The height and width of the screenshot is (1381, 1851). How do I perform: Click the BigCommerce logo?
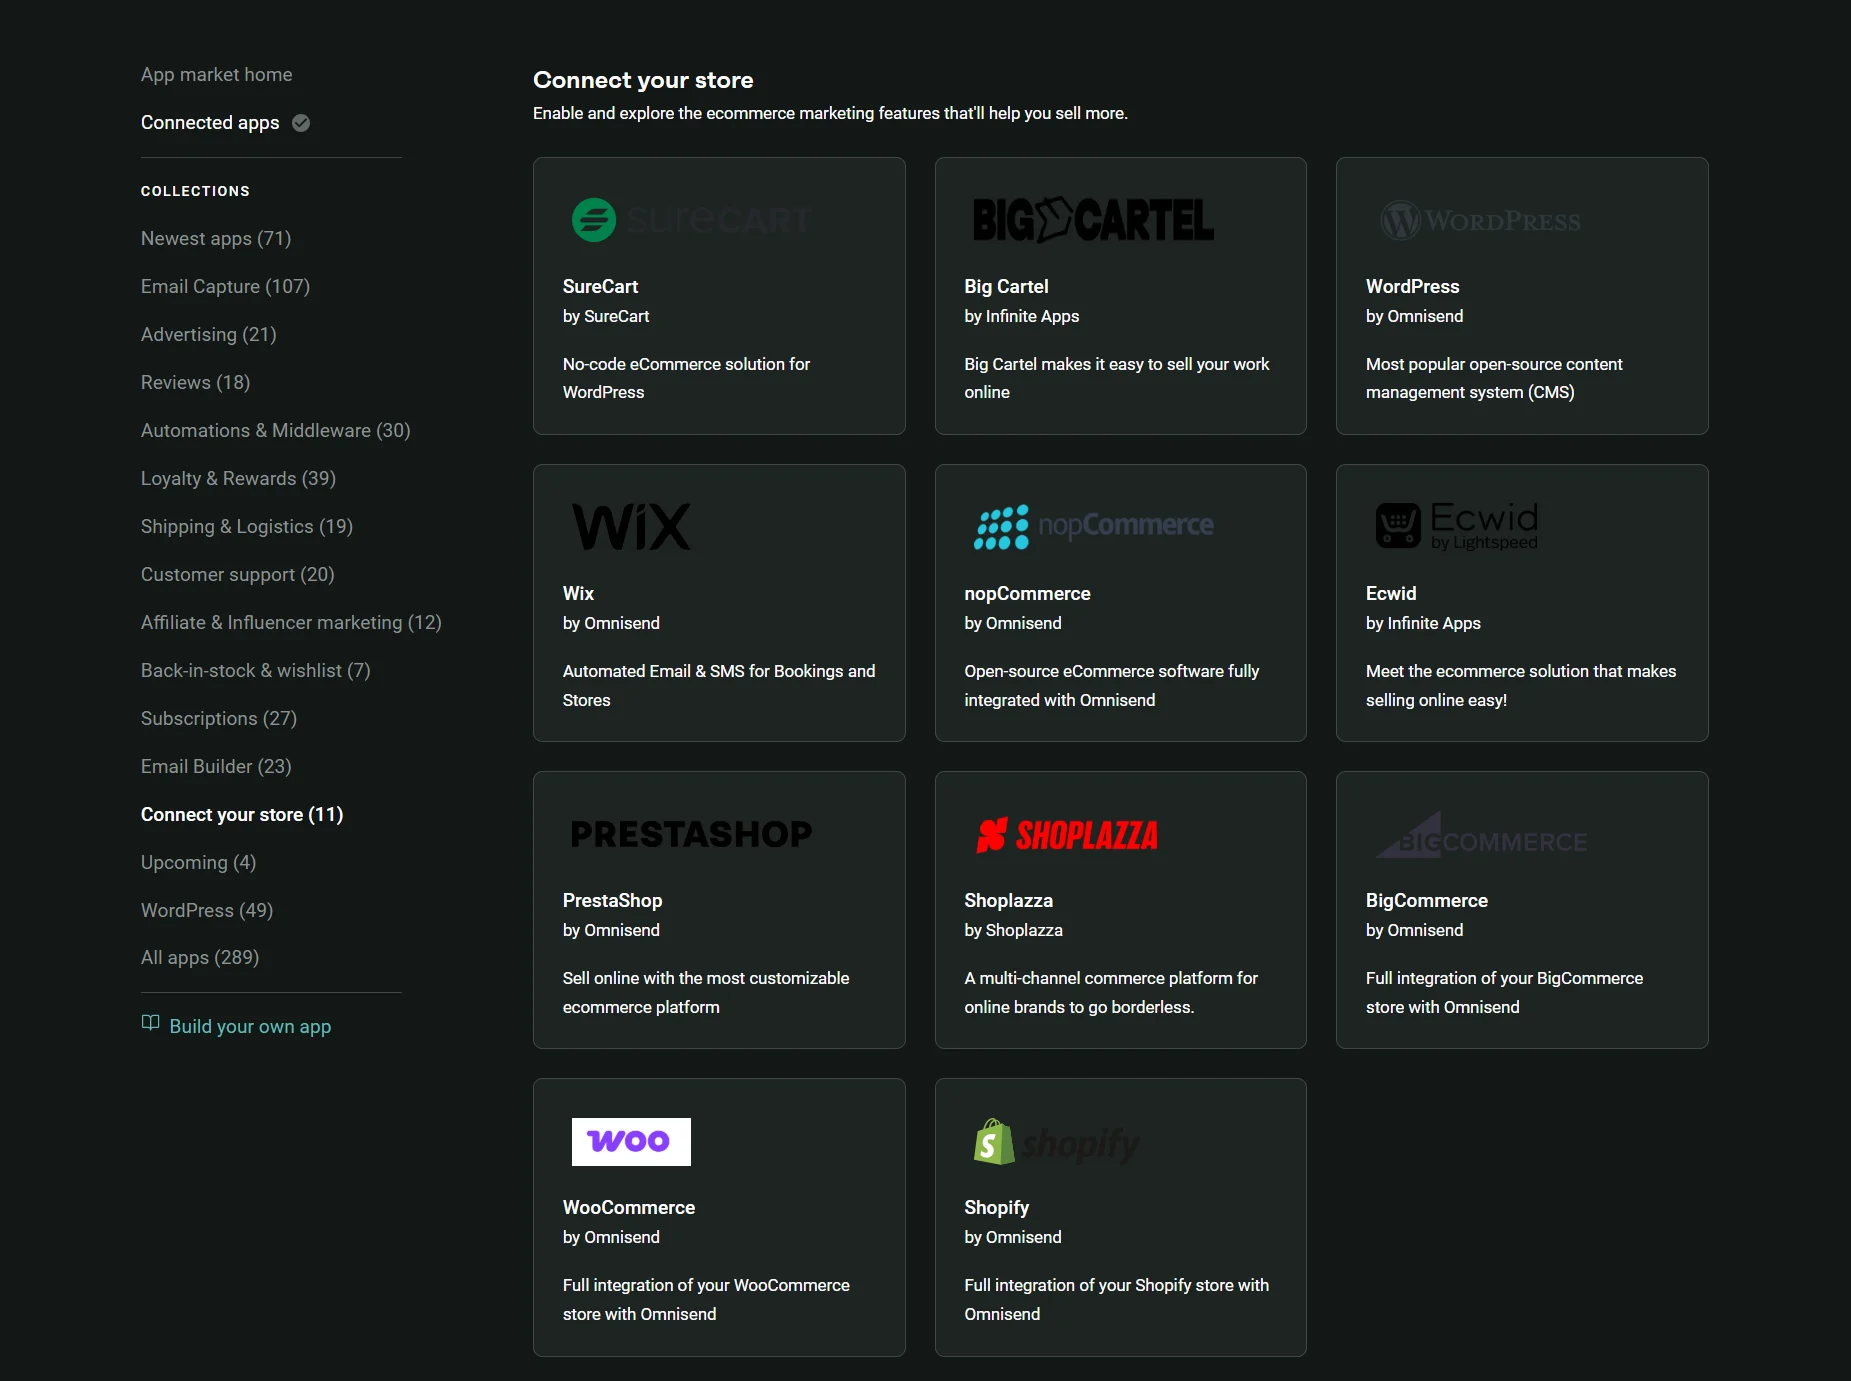pos(1482,835)
